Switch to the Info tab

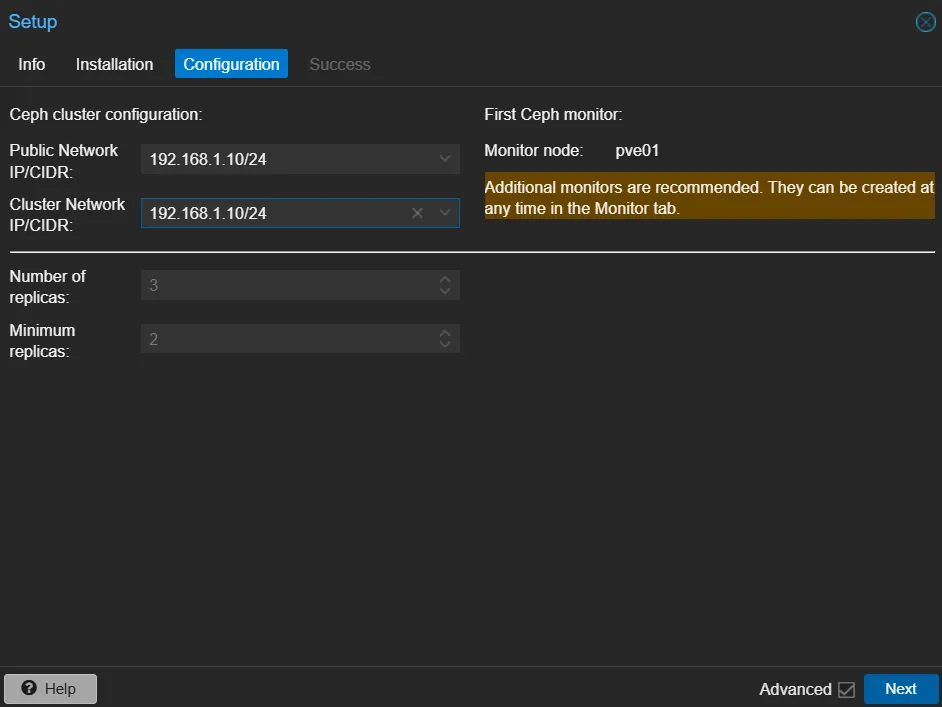tap(31, 64)
